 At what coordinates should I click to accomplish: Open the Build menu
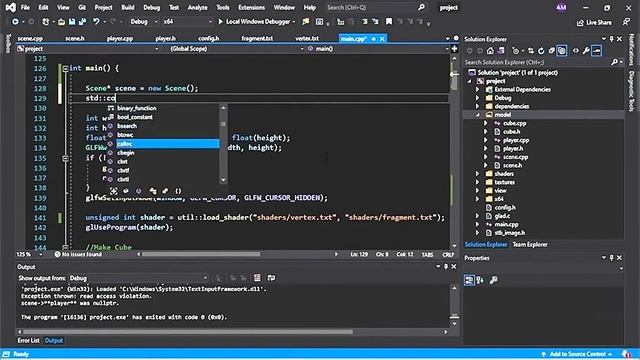[128, 7]
